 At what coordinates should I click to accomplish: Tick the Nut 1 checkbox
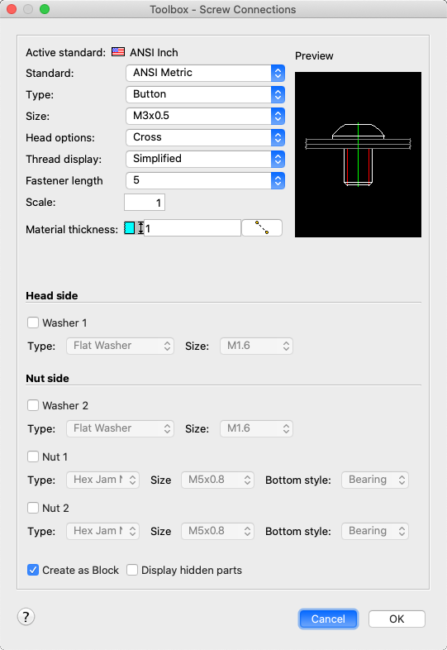pyautogui.click(x=33, y=456)
